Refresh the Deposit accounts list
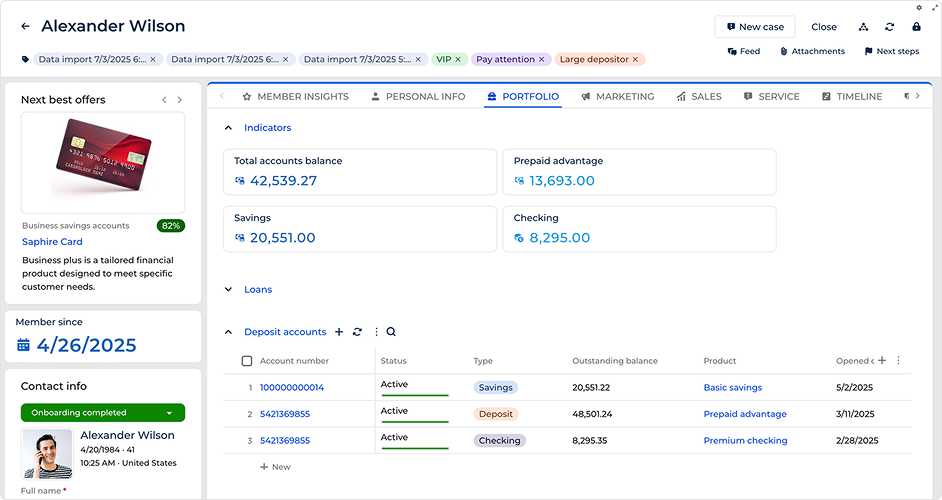 [x=357, y=332]
